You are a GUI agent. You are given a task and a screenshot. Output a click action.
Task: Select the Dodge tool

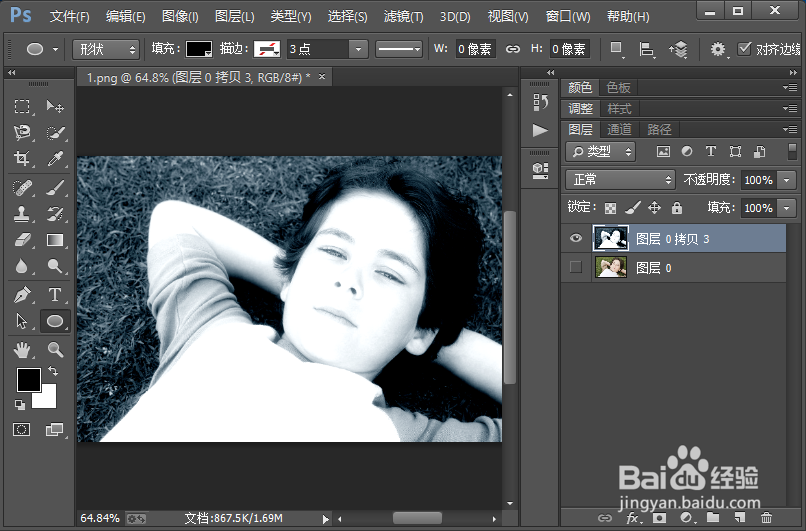coord(55,266)
